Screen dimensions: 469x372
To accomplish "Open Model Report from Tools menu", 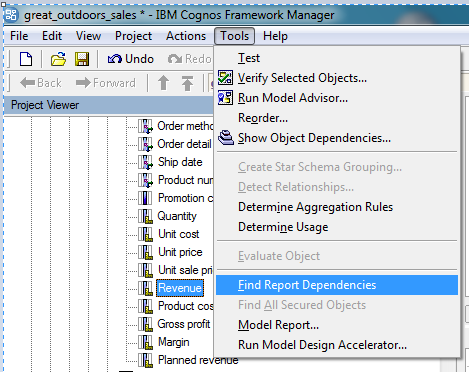I will 337,325.
